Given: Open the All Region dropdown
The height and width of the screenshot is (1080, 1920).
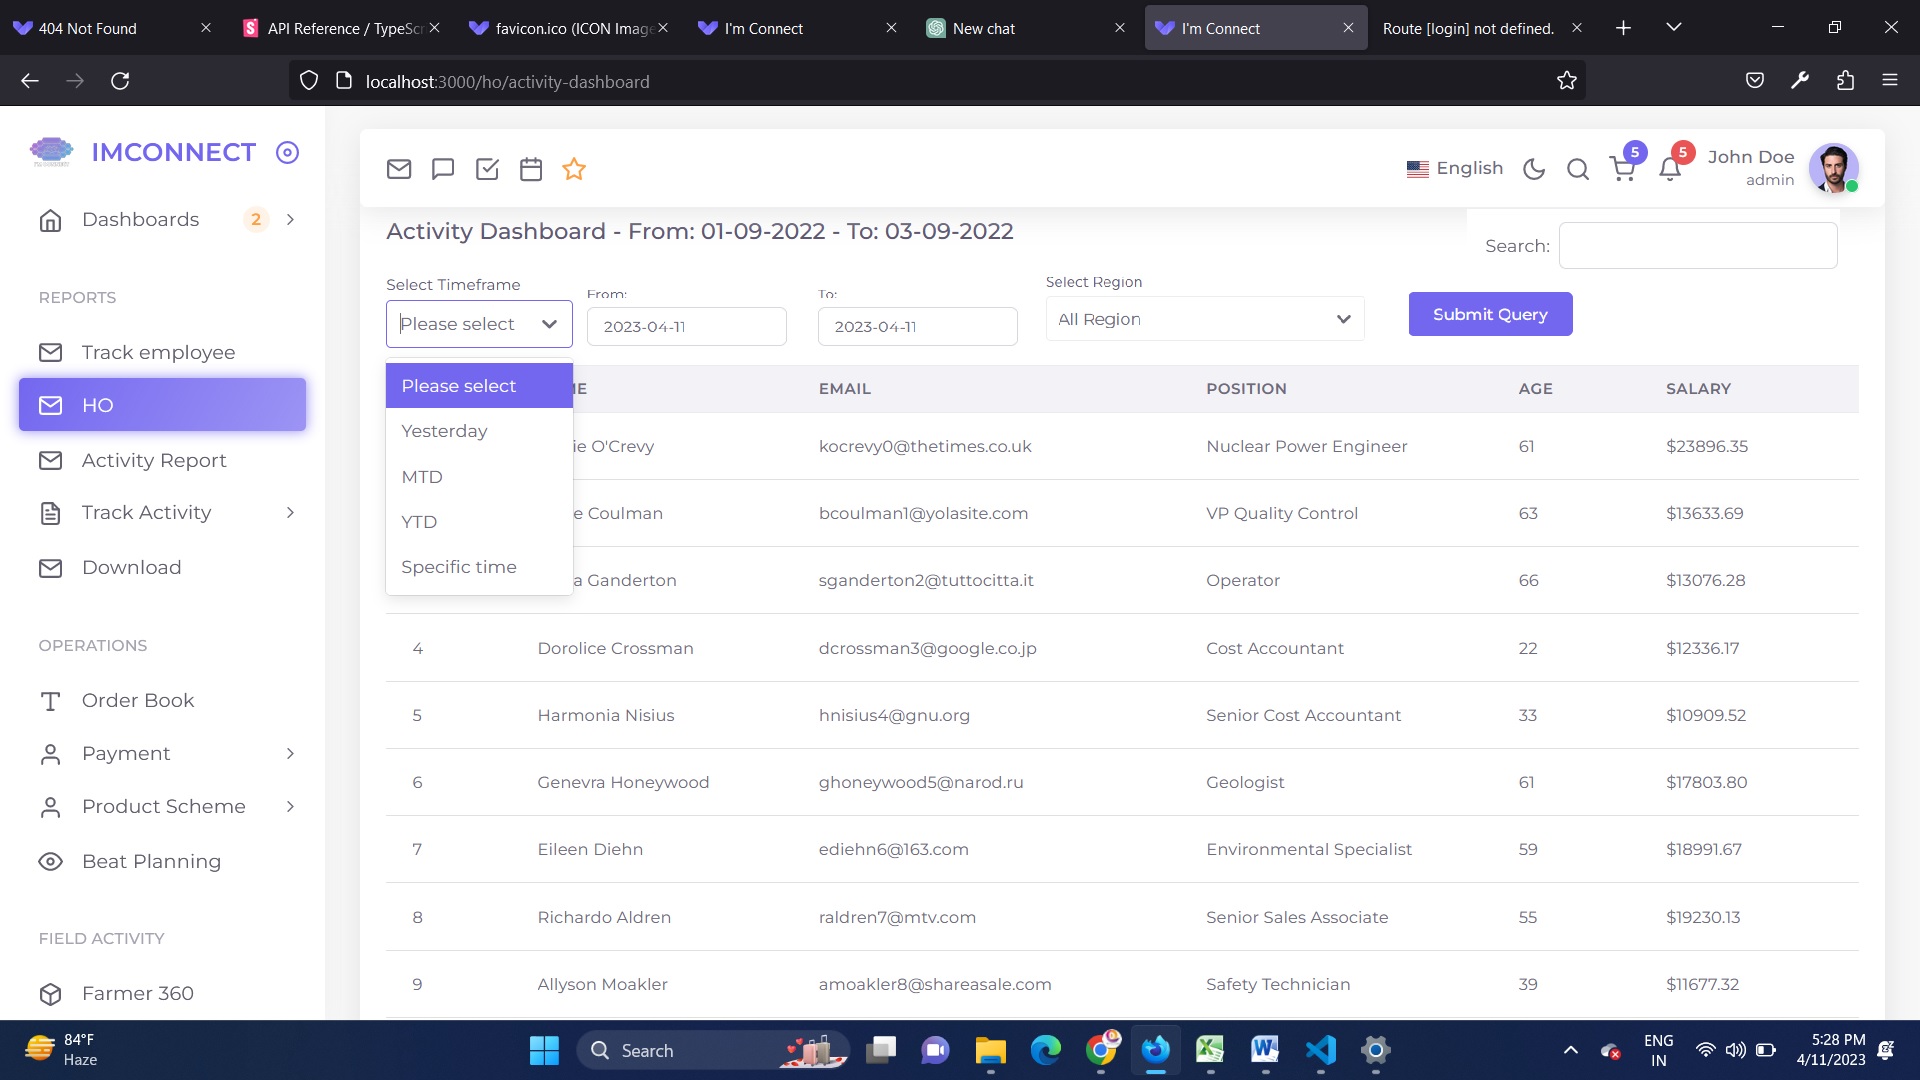Looking at the screenshot, I should (x=1204, y=319).
